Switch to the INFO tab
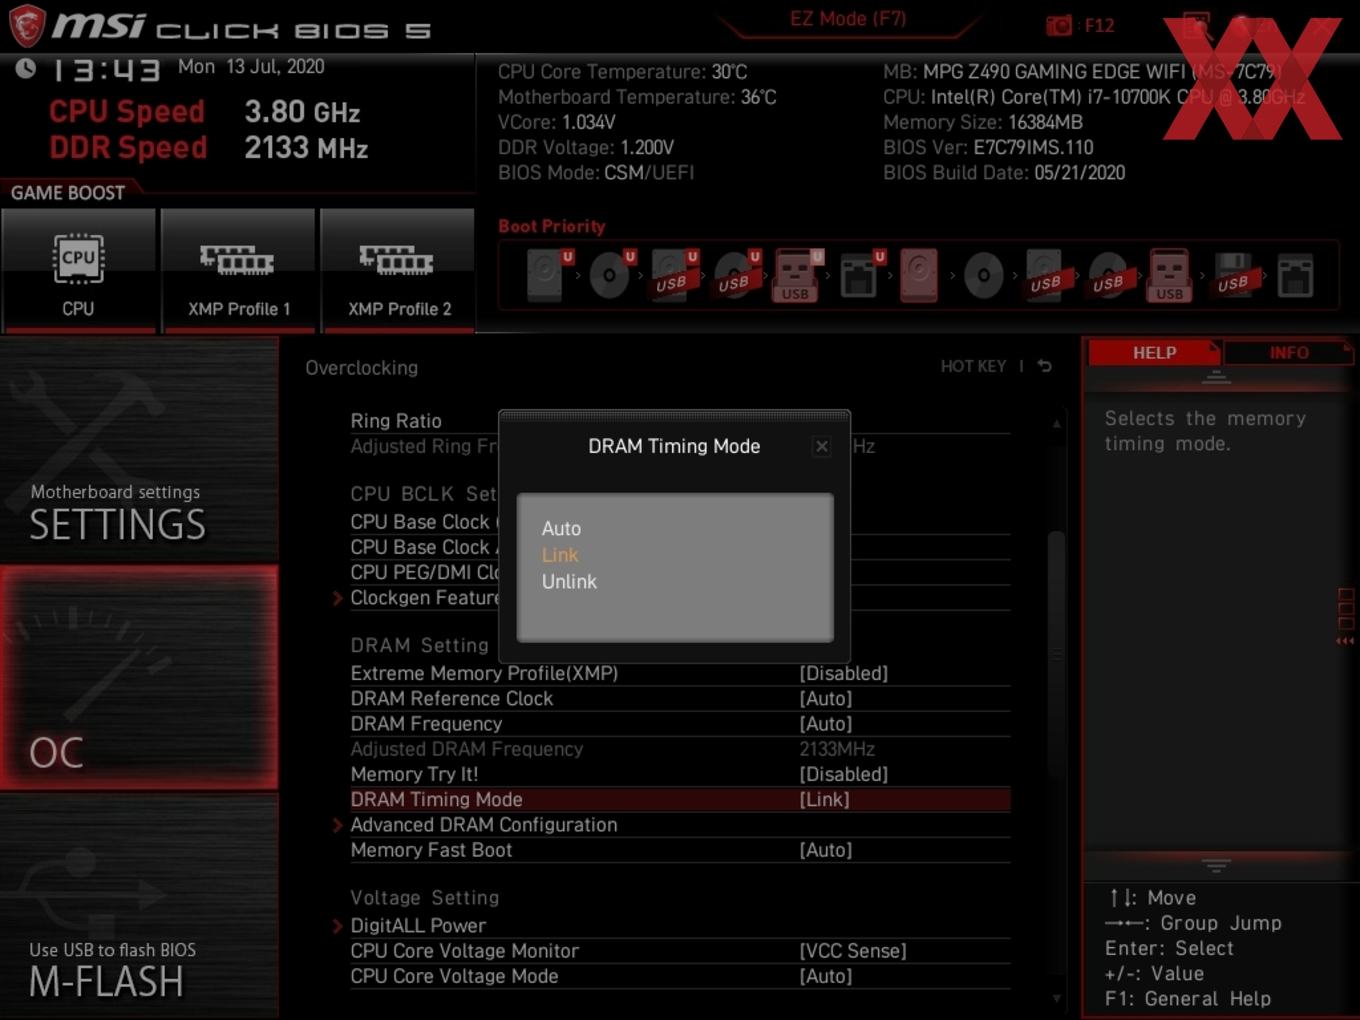The image size is (1360, 1020). pos(1288,352)
